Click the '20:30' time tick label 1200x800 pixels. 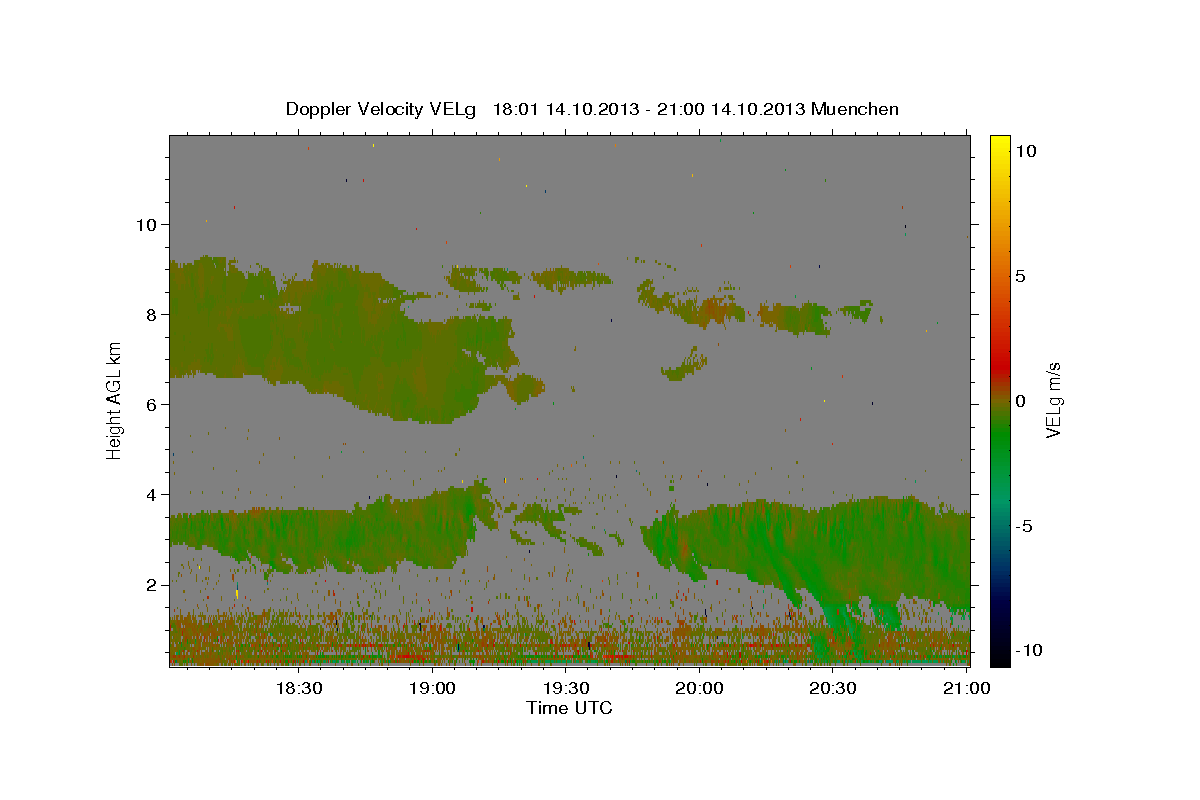pos(832,688)
